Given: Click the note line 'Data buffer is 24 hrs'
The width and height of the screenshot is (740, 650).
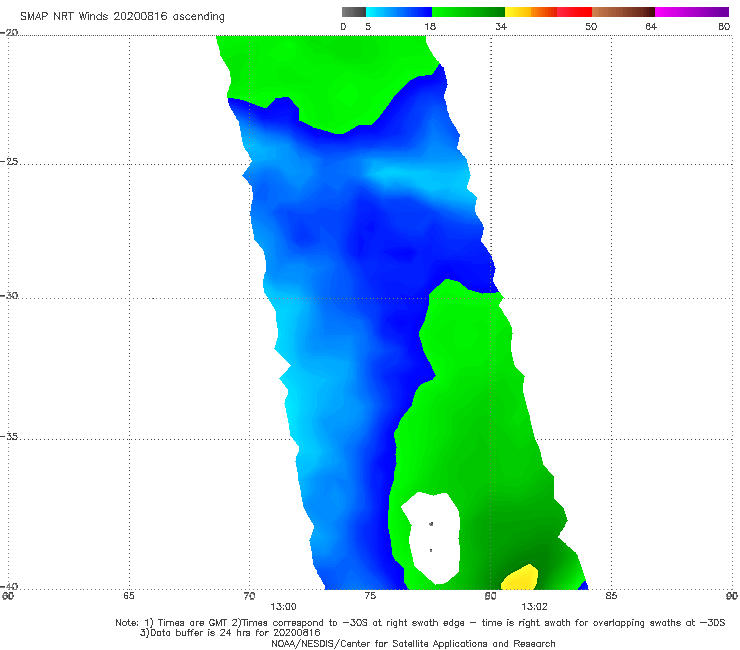Looking at the screenshot, I should click(230, 633).
